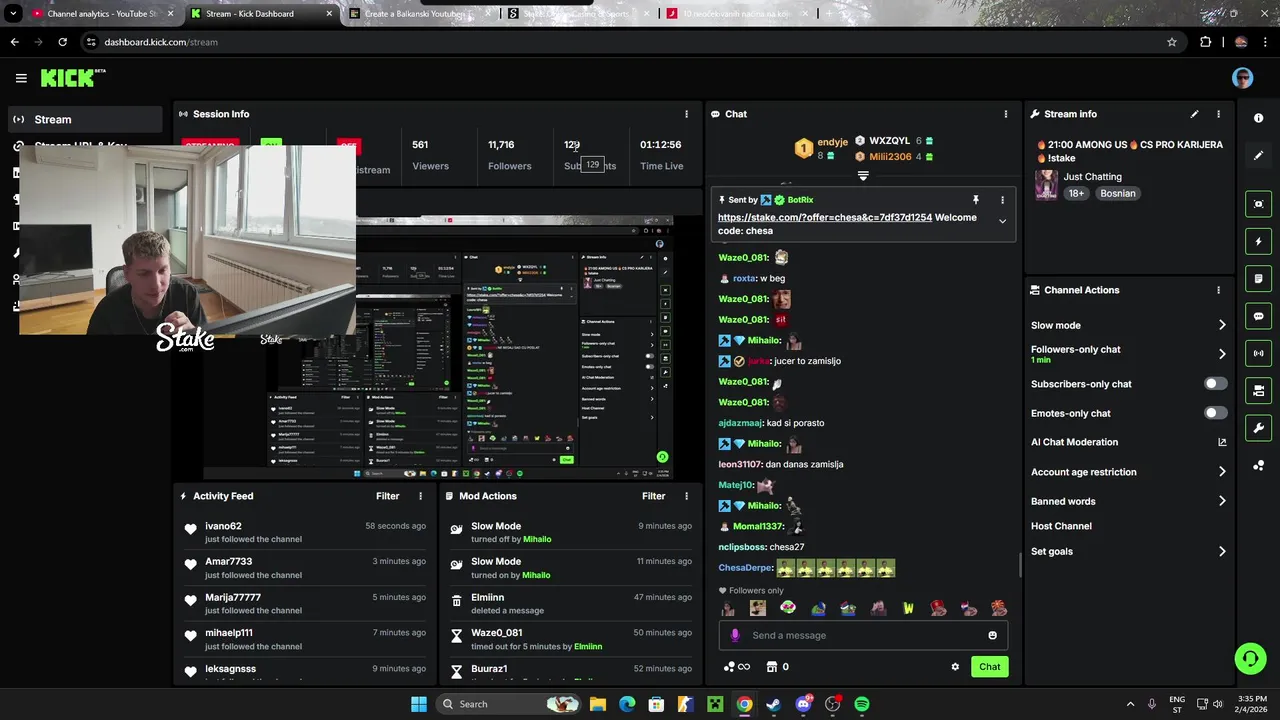This screenshot has height=720, width=1280.
Task: Click the info icon in right sidebar
Action: tap(1258, 118)
